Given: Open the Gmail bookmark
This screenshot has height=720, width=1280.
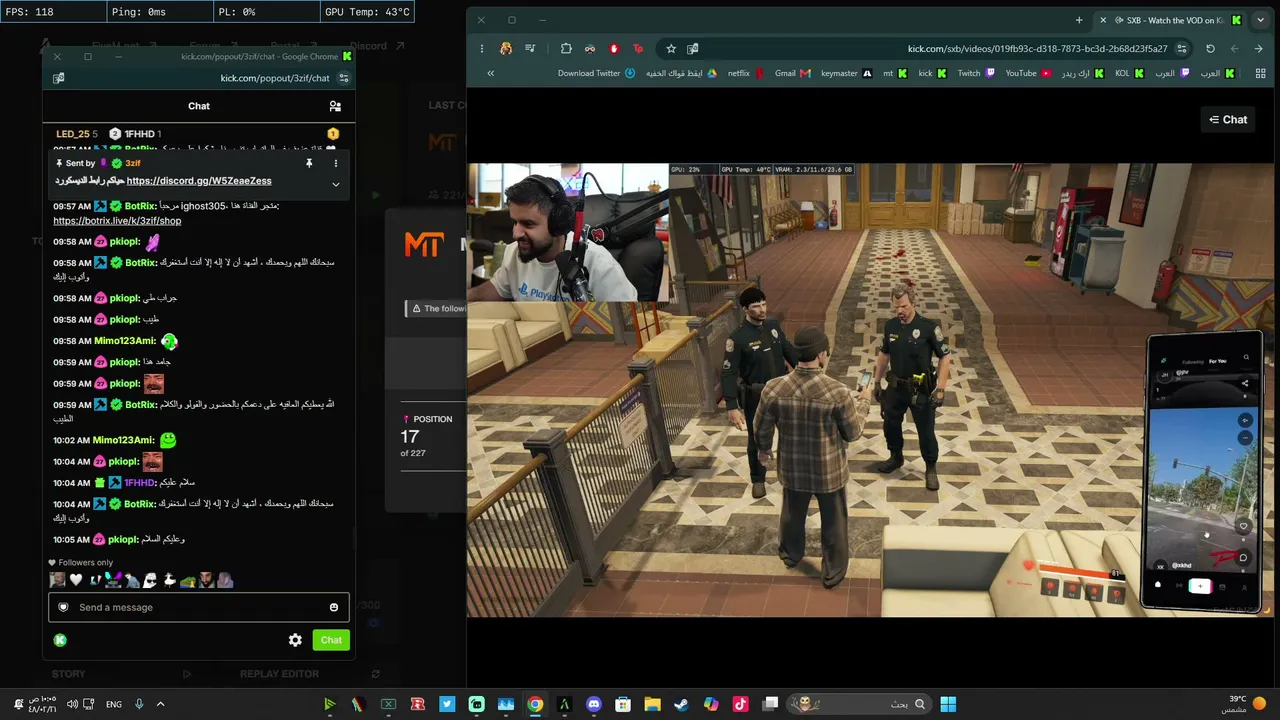Looking at the screenshot, I should point(793,73).
